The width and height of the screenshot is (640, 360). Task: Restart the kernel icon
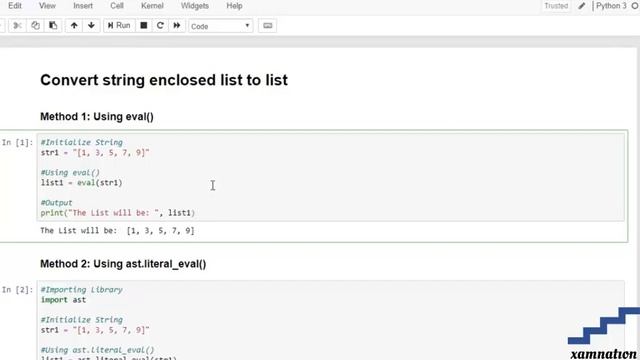[160, 26]
